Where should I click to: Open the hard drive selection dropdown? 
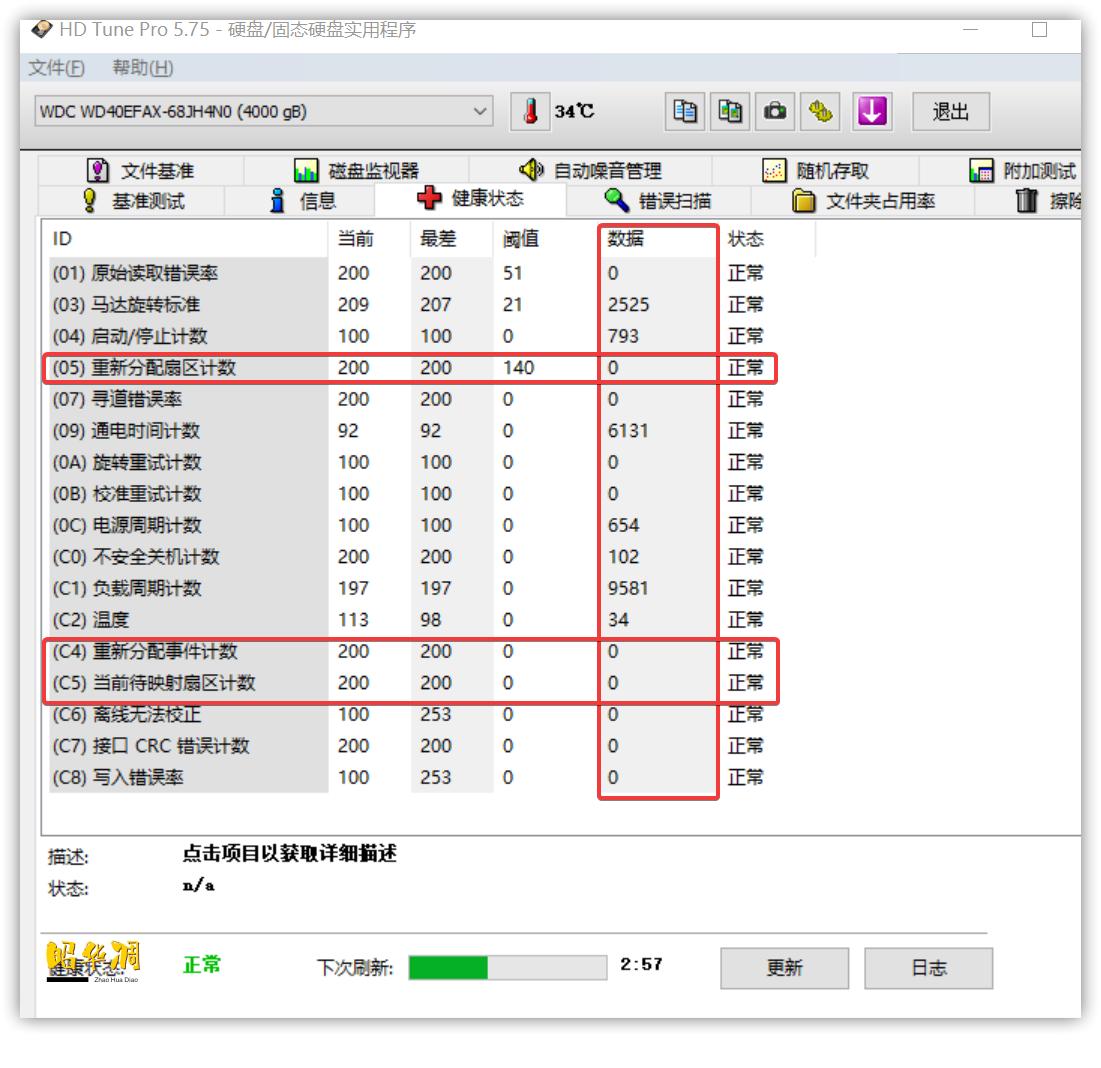click(x=480, y=112)
